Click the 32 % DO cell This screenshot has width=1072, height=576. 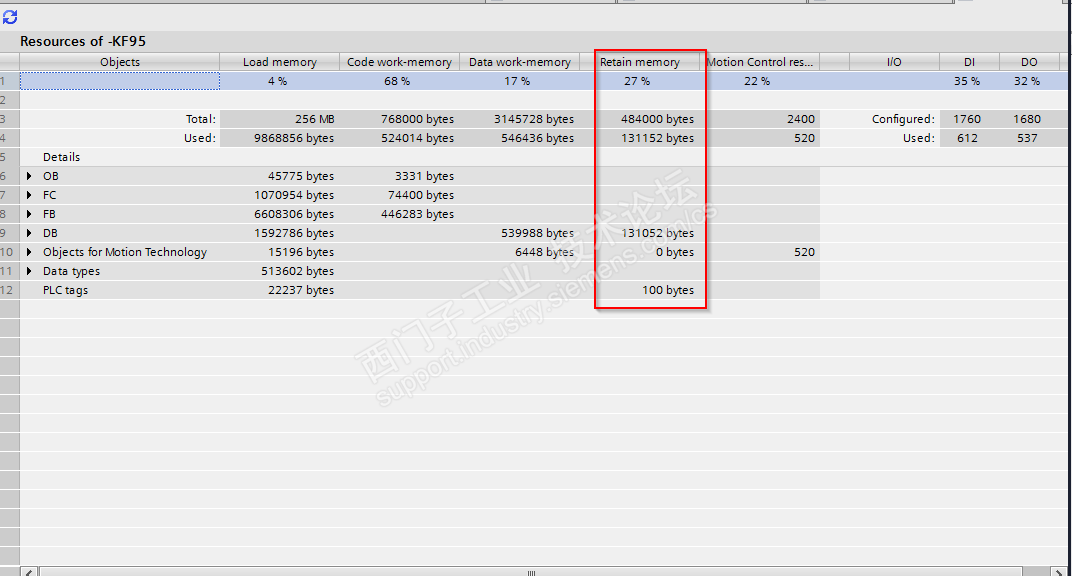pyautogui.click(x=1028, y=81)
